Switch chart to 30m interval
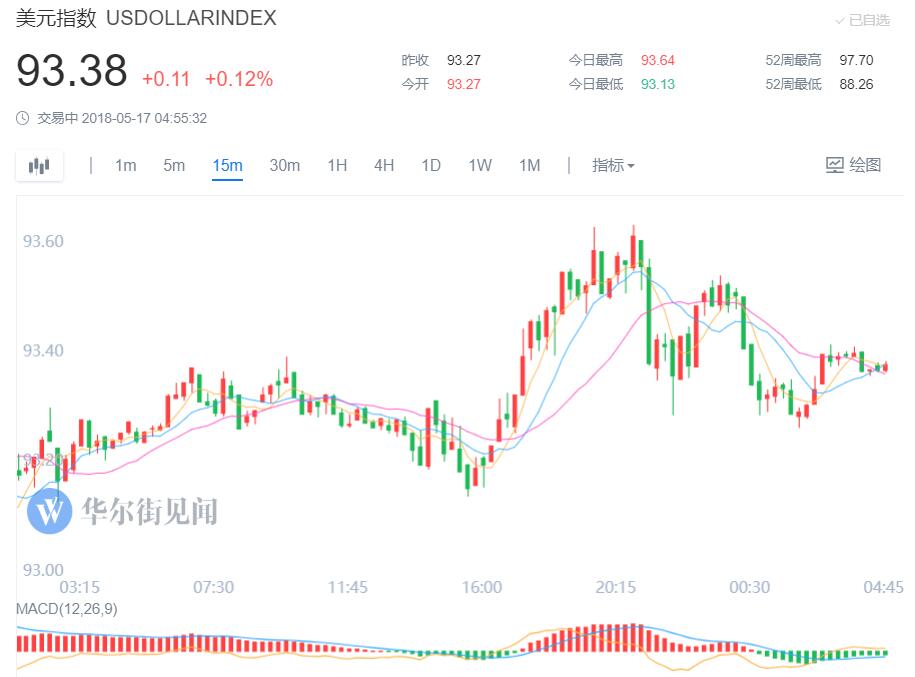Screen dimensions: 915x677 284,165
